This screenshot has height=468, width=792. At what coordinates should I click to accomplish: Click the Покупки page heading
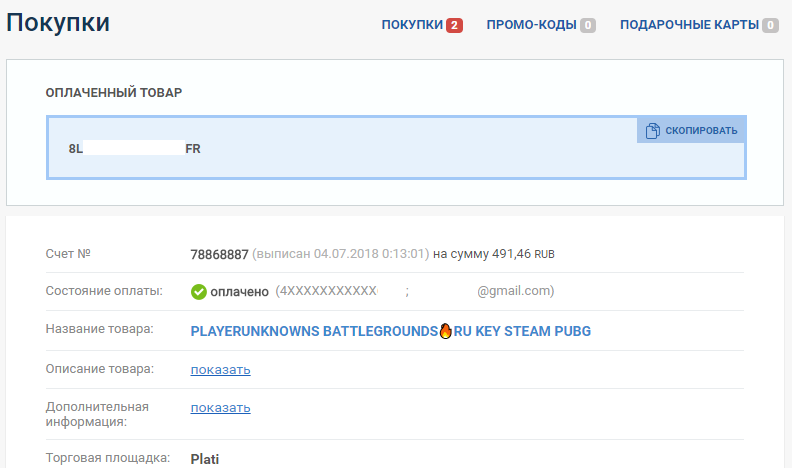pyautogui.click(x=58, y=23)
